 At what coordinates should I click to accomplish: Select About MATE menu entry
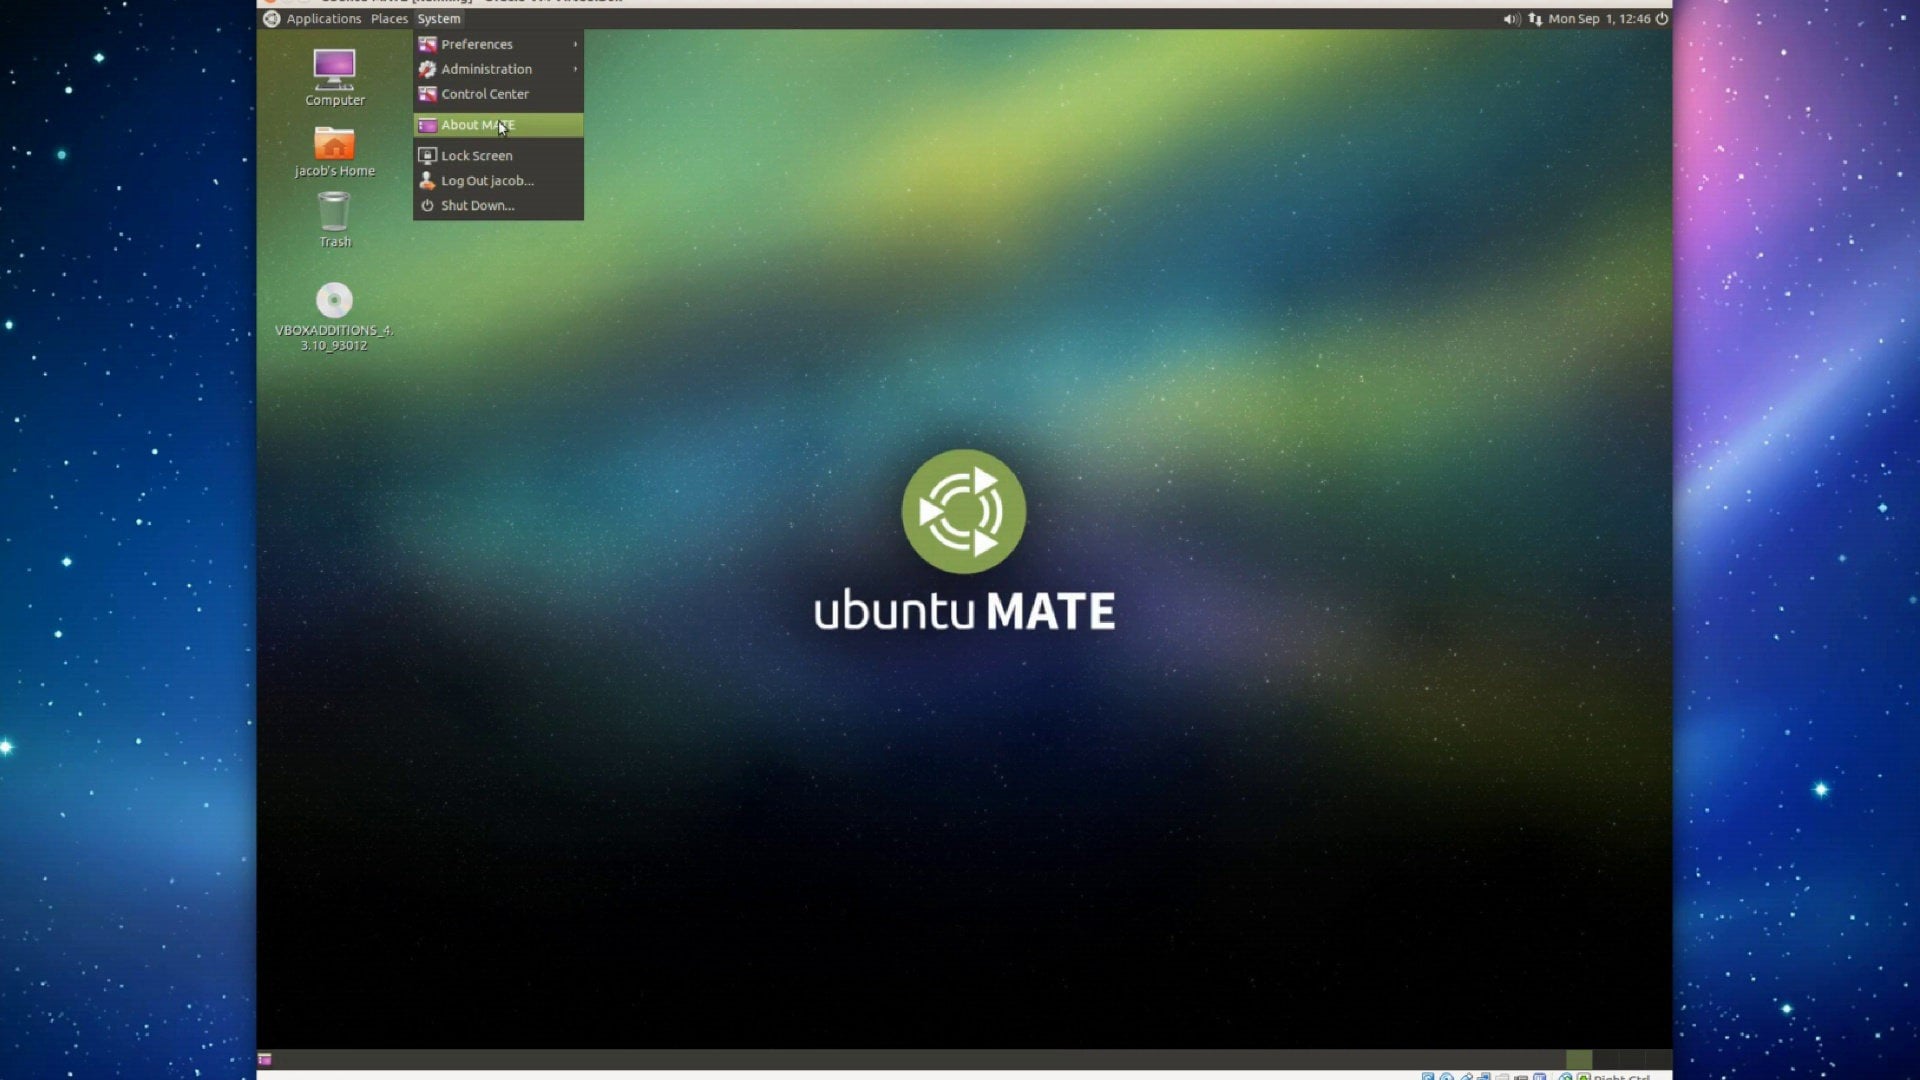pyautogui.click(x=498, y=125)
